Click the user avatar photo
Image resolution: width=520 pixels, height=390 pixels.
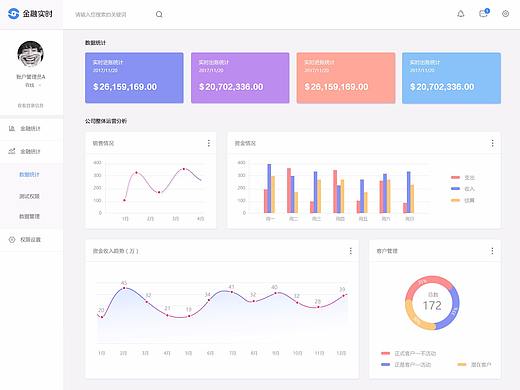(x=30, y=54)
